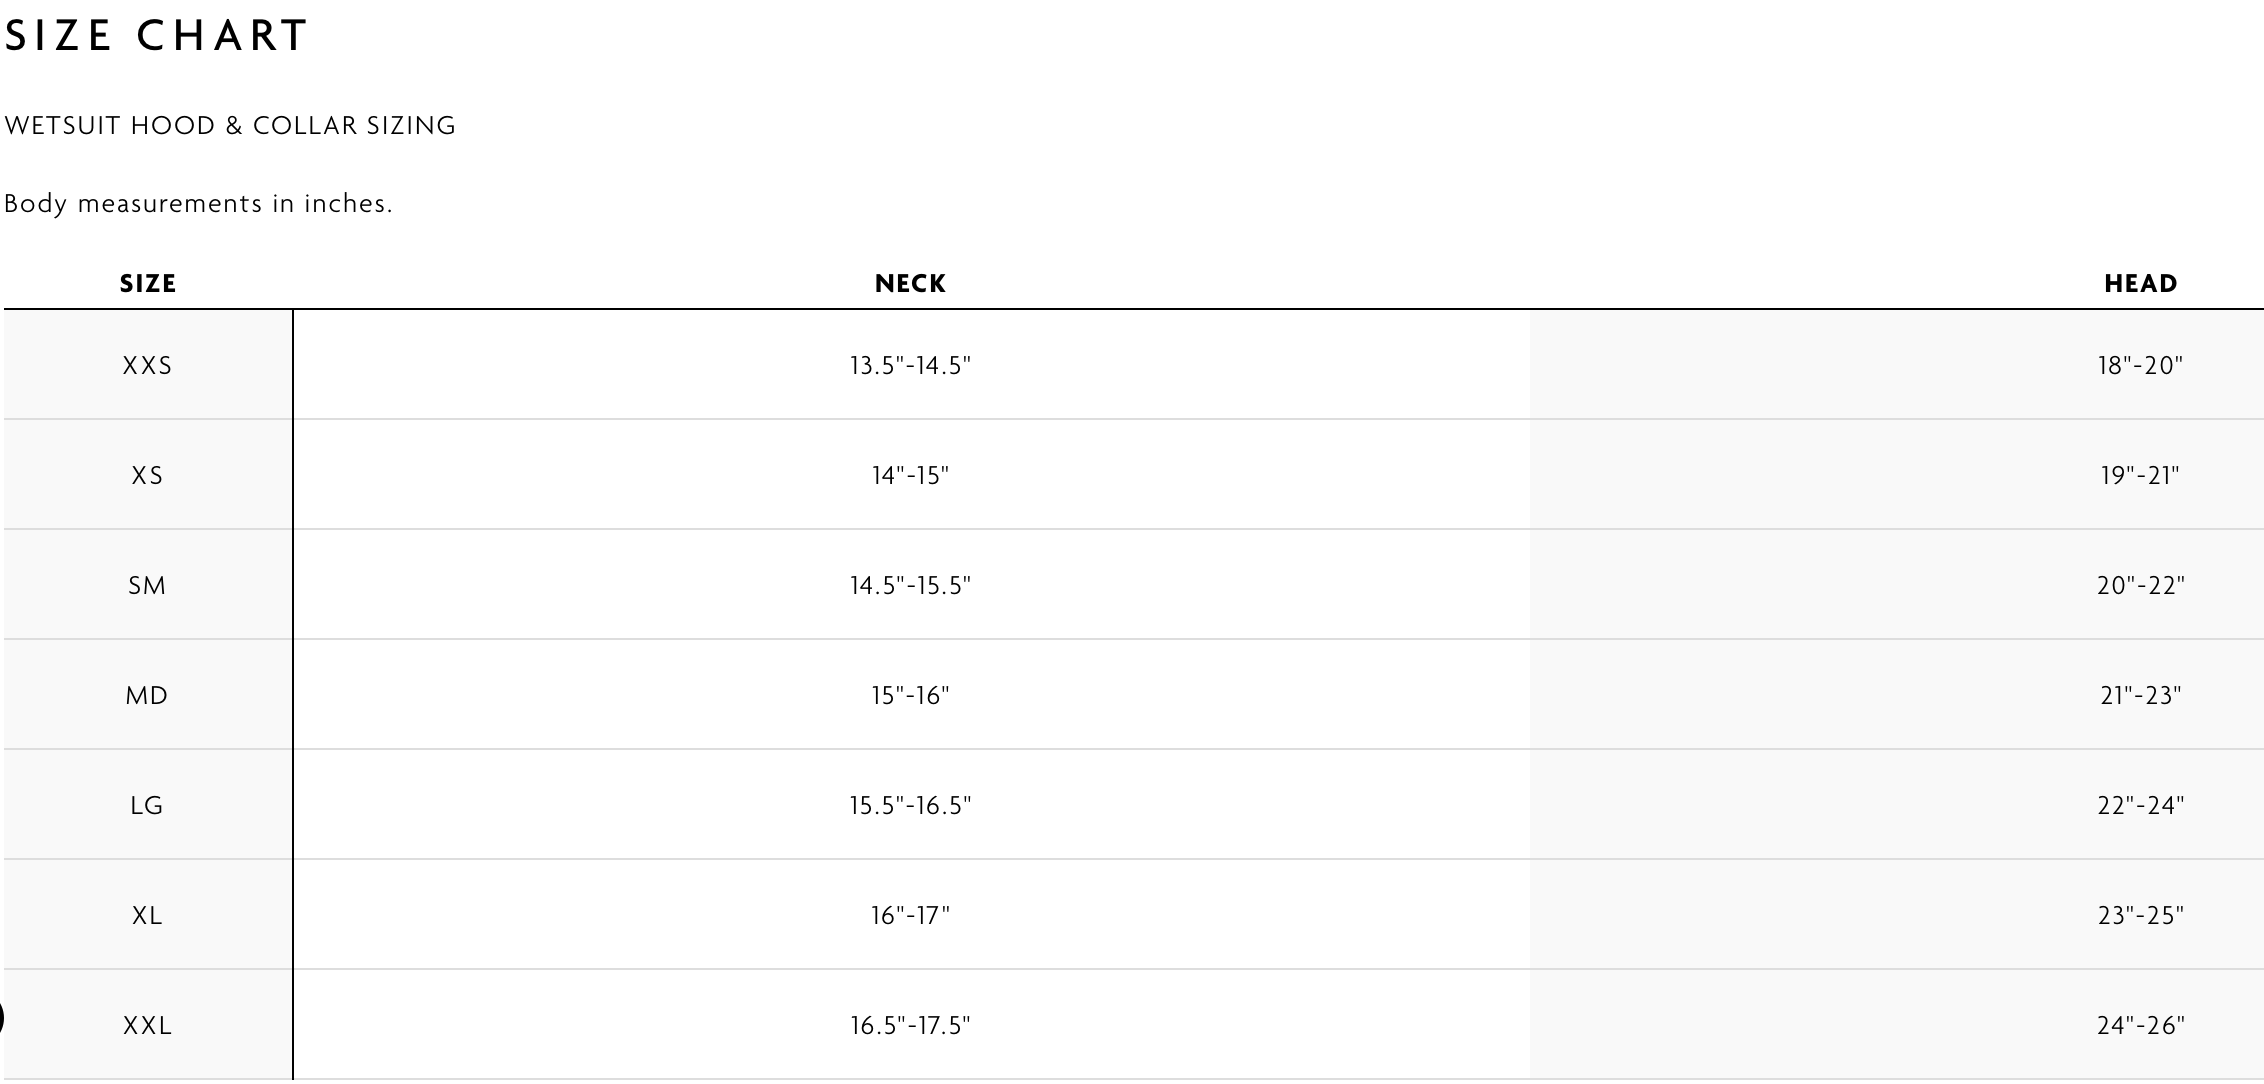The height and width of the screenshot is (1084, 2264).
Task: Click head measurement 24"-26"
Action: (x=2140, y=1026)
